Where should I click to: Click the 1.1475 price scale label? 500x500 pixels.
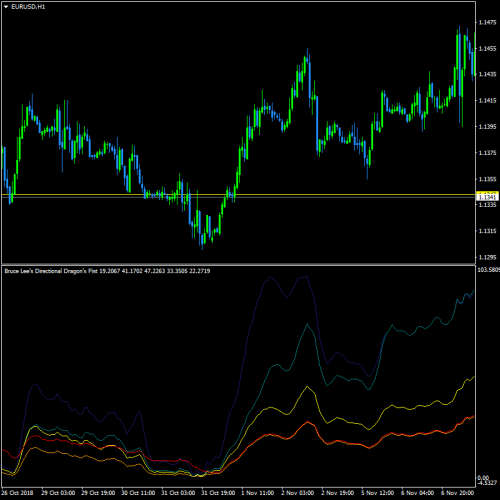point(487,22)
